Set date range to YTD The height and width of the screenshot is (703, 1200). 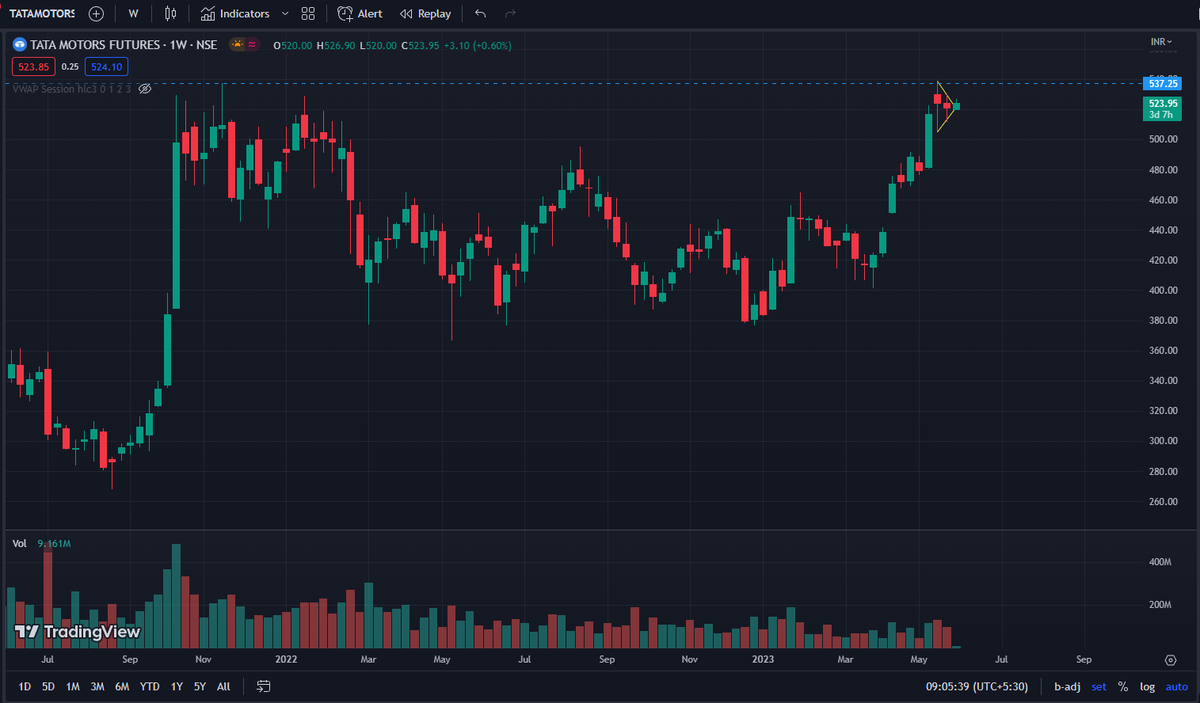pyautogui.click(x=149, y=687)
